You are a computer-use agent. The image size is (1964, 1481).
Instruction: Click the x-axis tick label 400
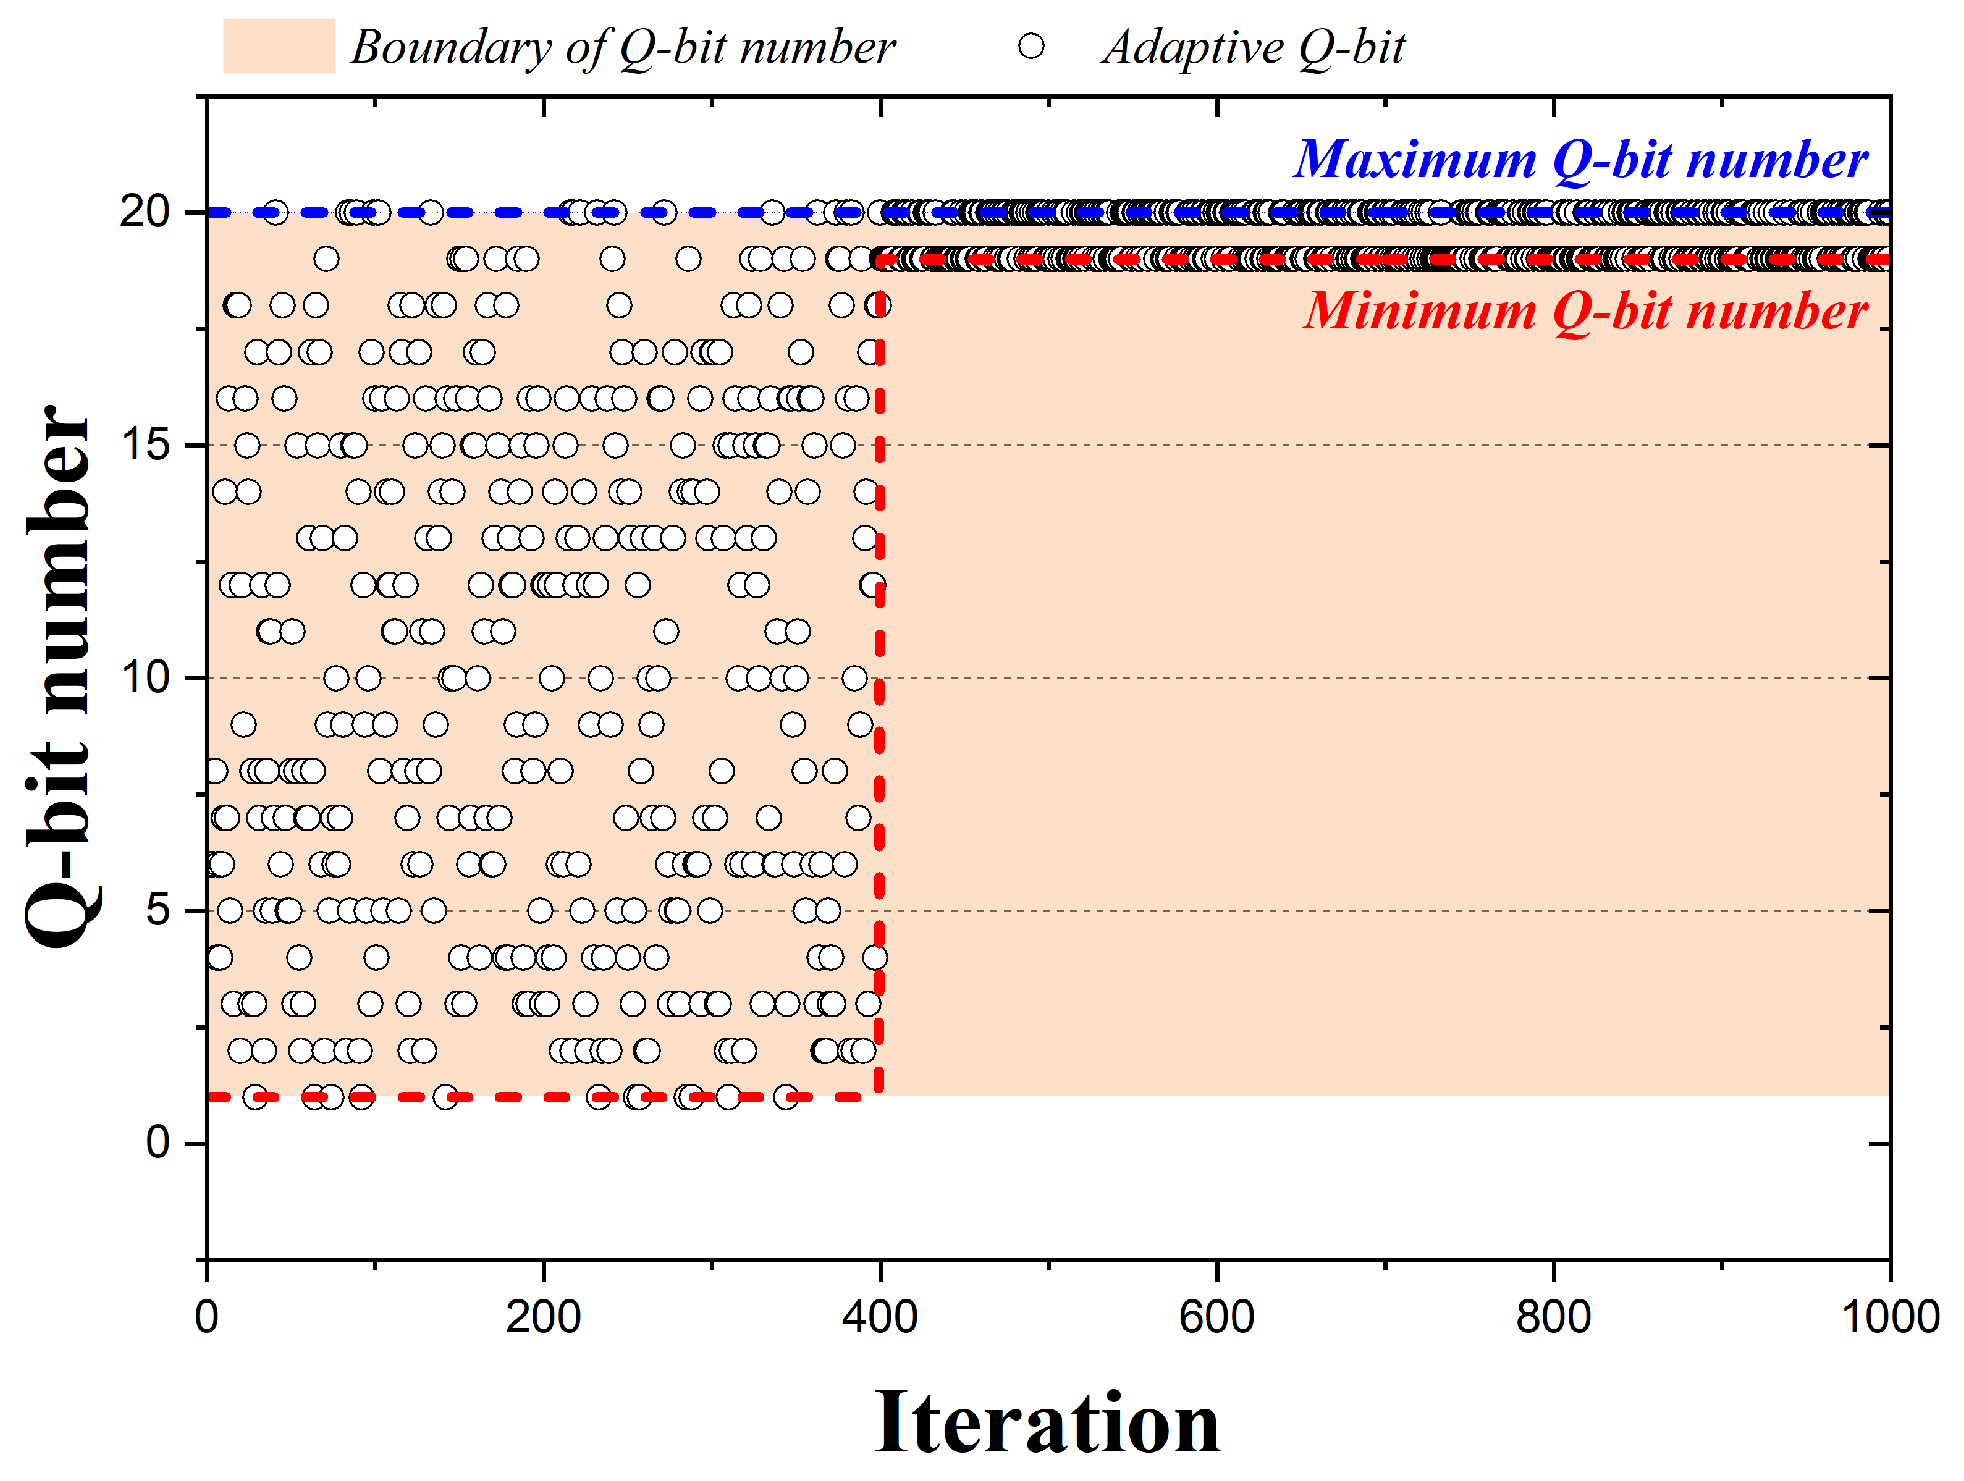[x=880, y=1317]
